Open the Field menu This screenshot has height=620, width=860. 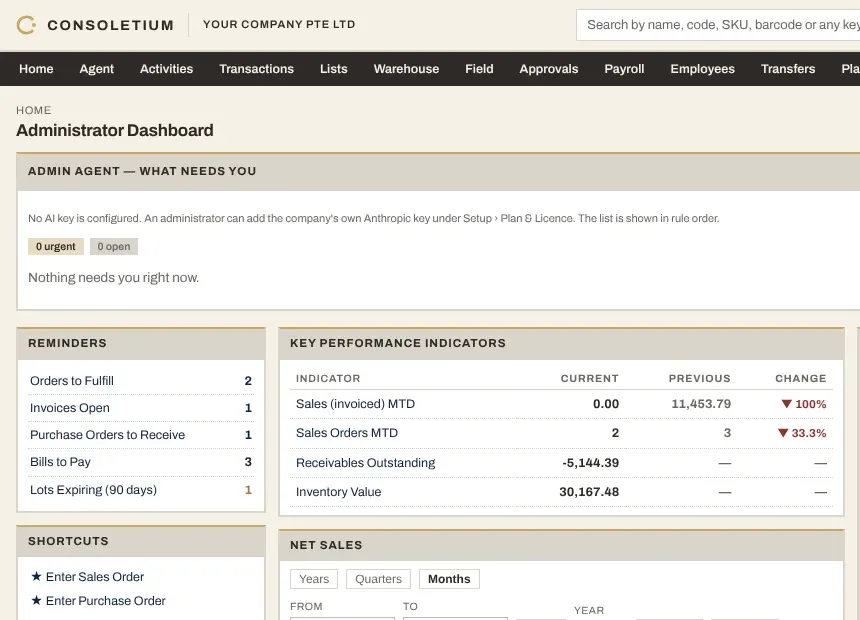[x=479, y=69]
